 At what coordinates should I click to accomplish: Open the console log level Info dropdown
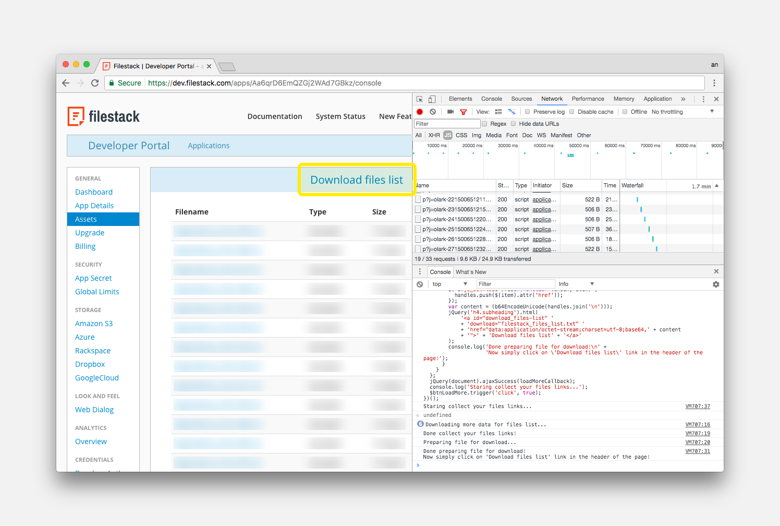pos(576,284)
